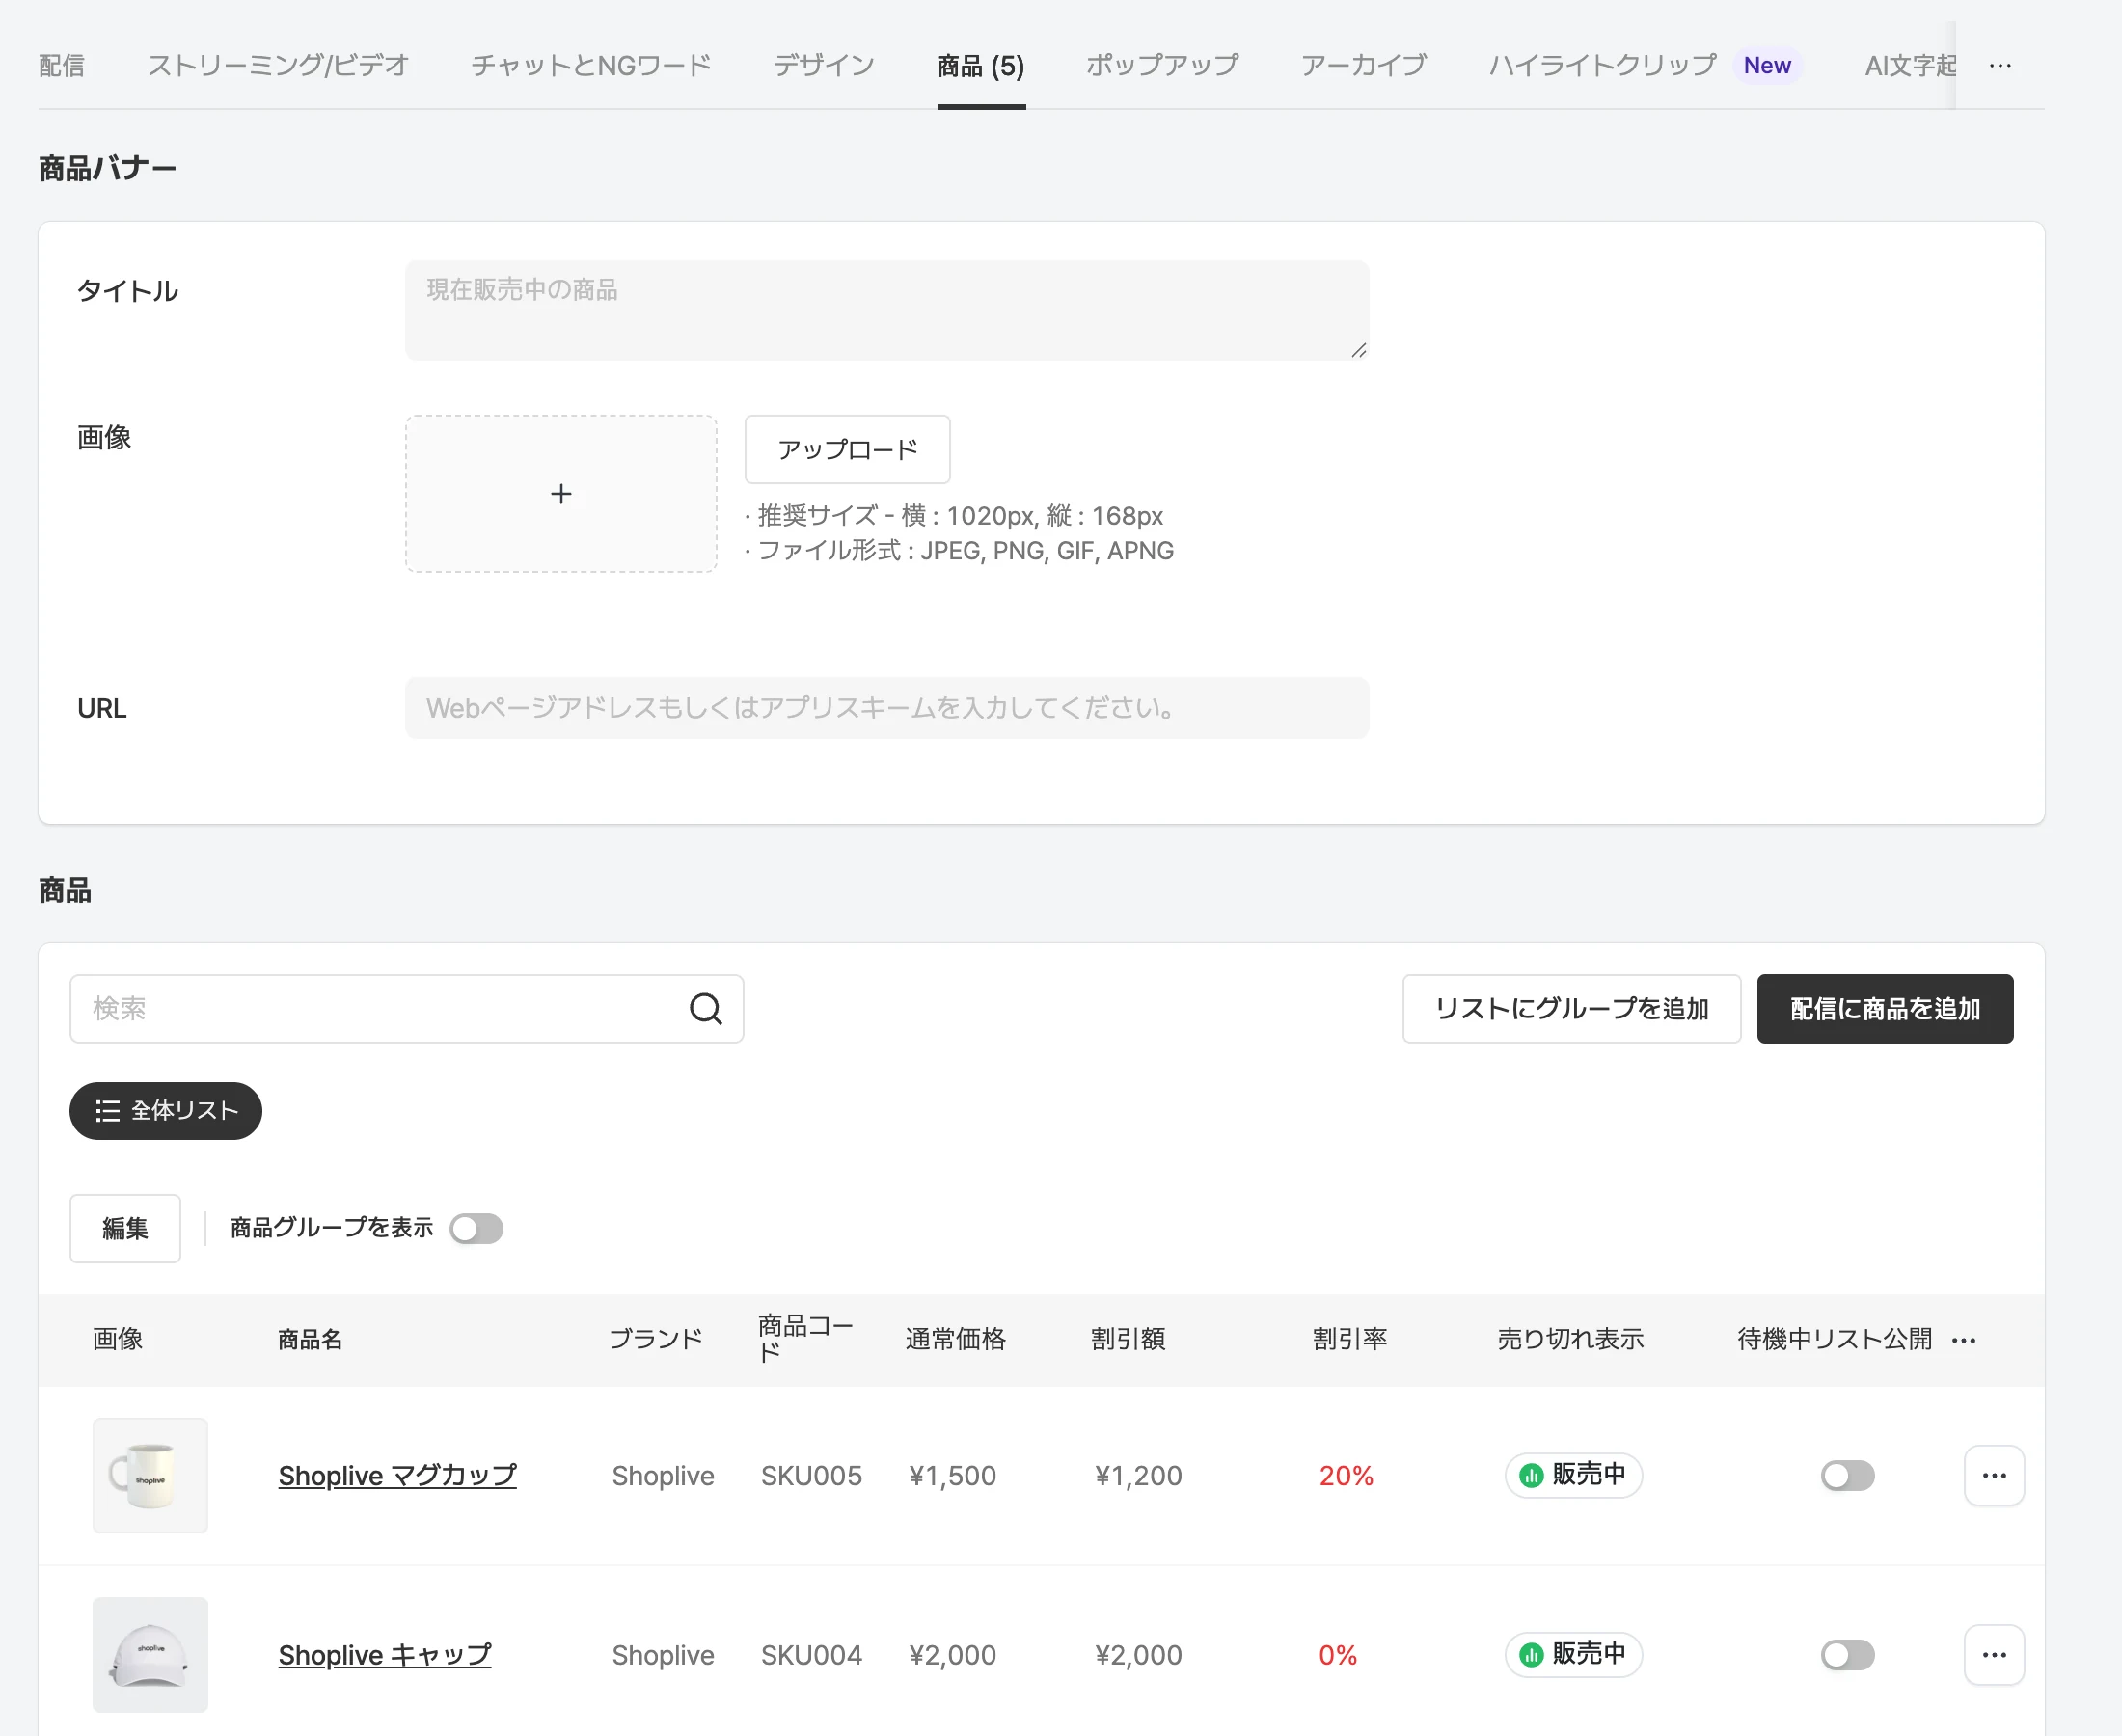Open the tab overflow three-dots menu
This screenshot has height=1736, width=2122.
[x=2000, y=65]
